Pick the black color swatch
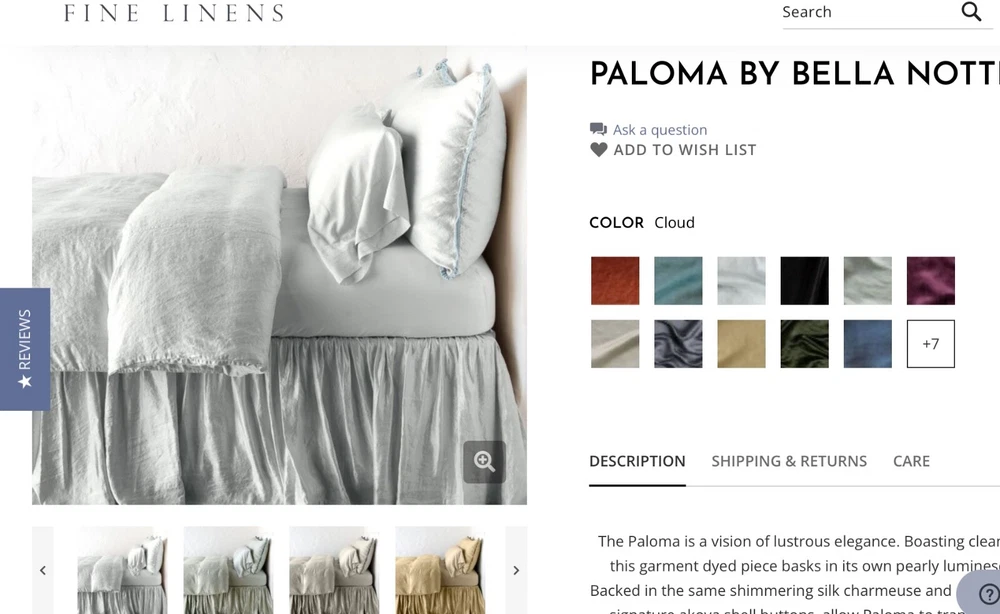1000x614 pixels. 804,281
